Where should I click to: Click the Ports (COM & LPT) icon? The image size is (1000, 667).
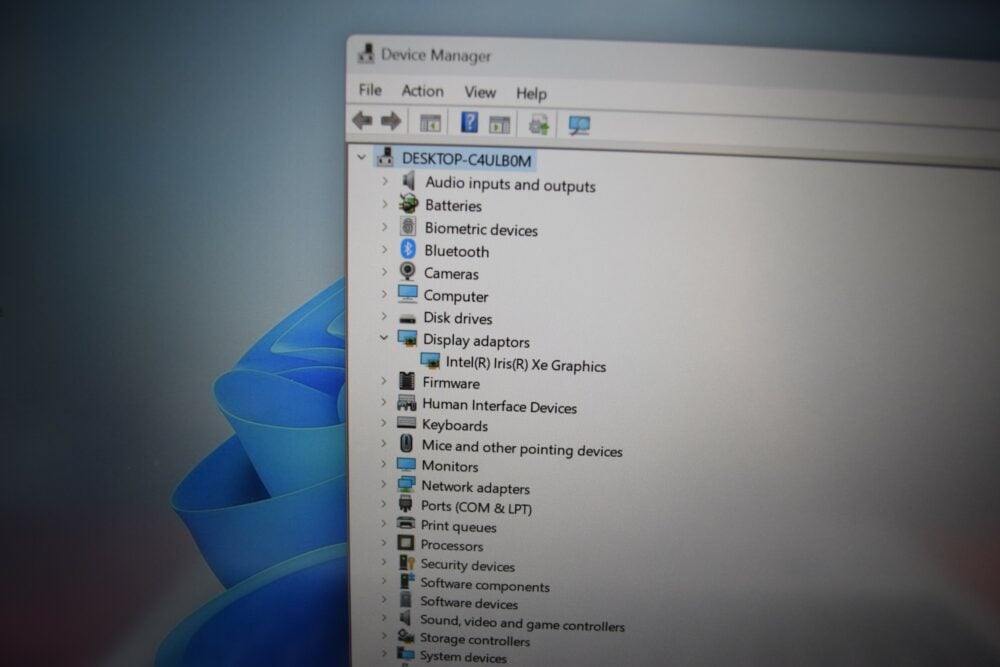click(x=406, y=504)
